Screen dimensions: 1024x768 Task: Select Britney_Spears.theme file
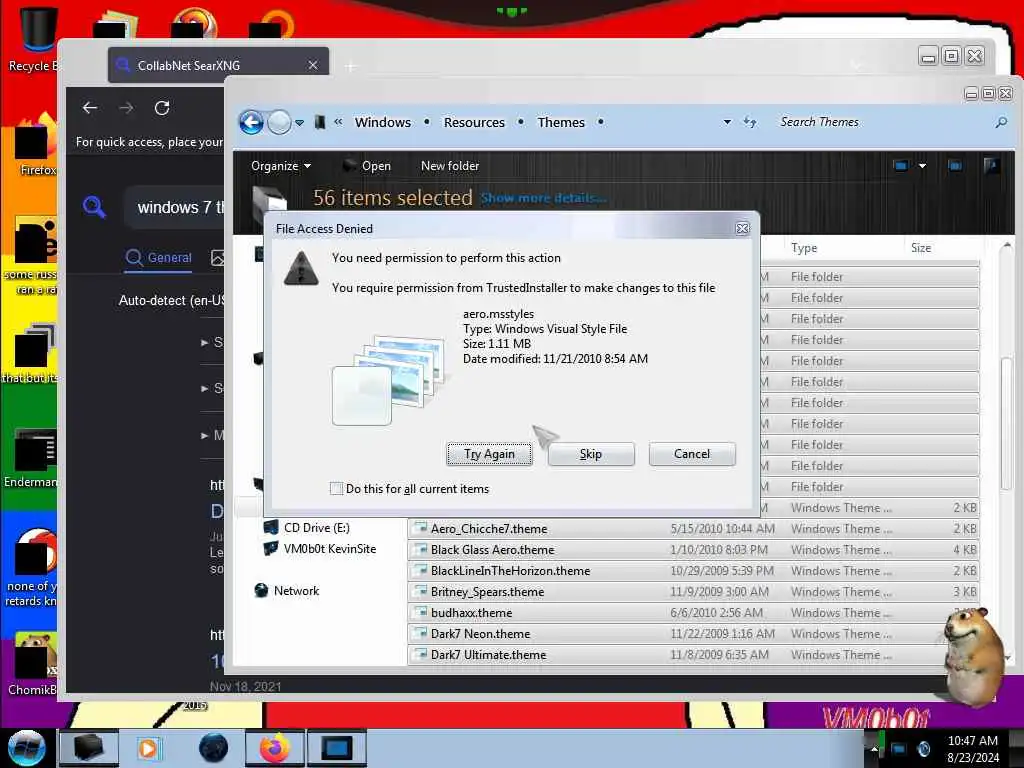[694, 592]
